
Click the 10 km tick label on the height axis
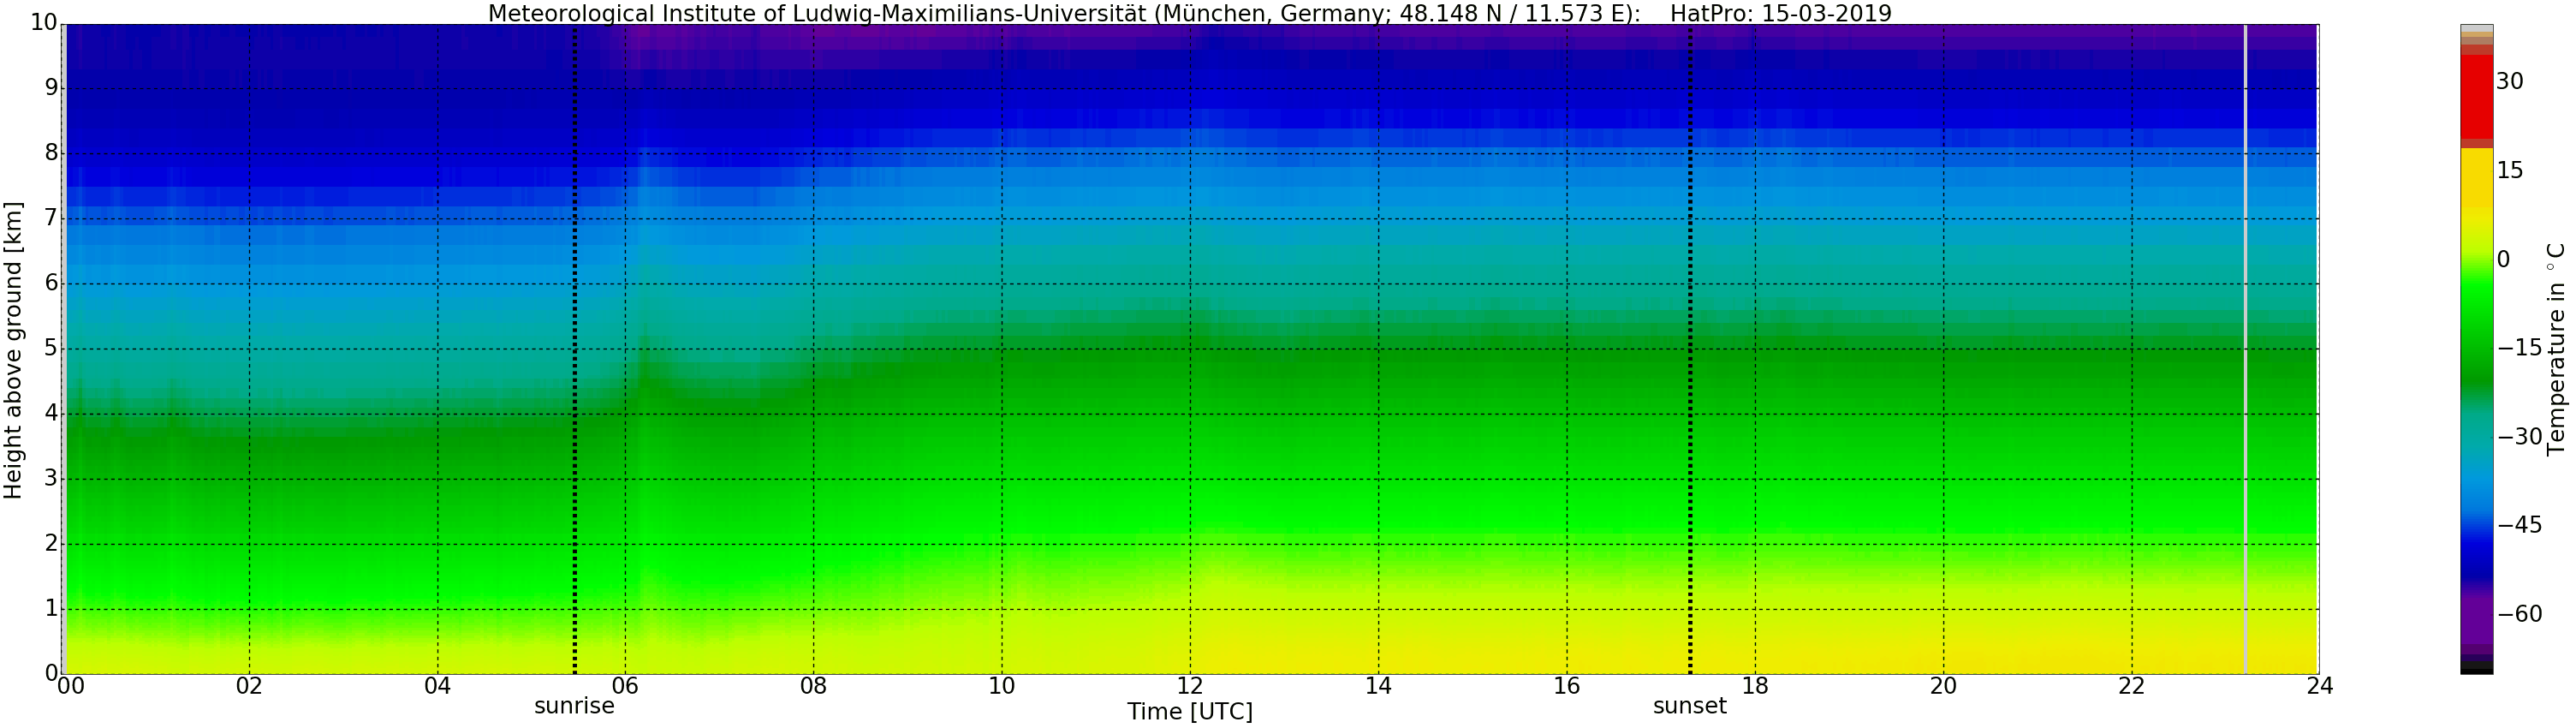[x=44, y=23]
